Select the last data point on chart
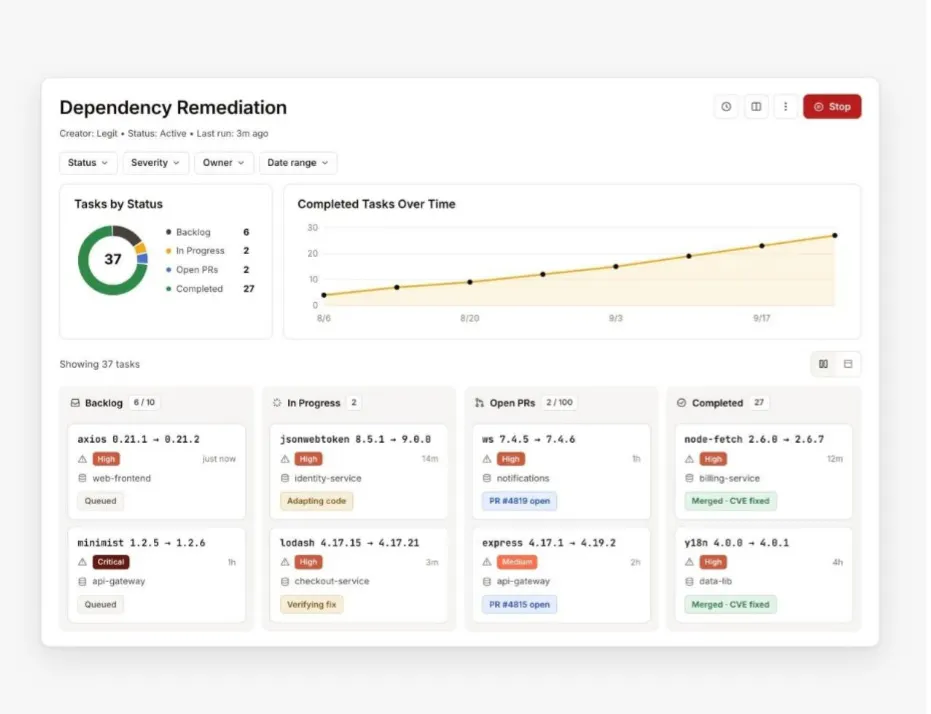This screenshot has height=714, width=931. tap(835, 236)
